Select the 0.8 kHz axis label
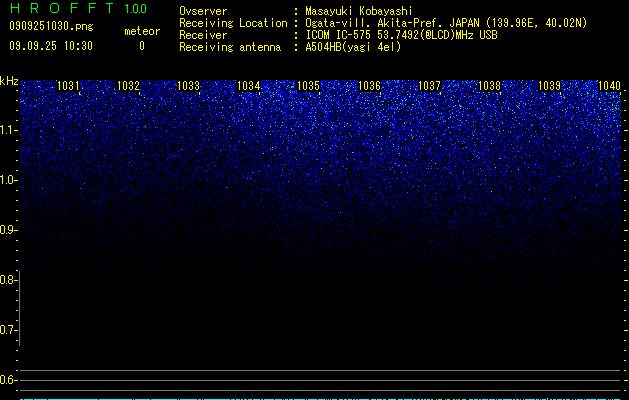Image resolution: width=629 pixels, height=400 pixels. click(8, 280)
